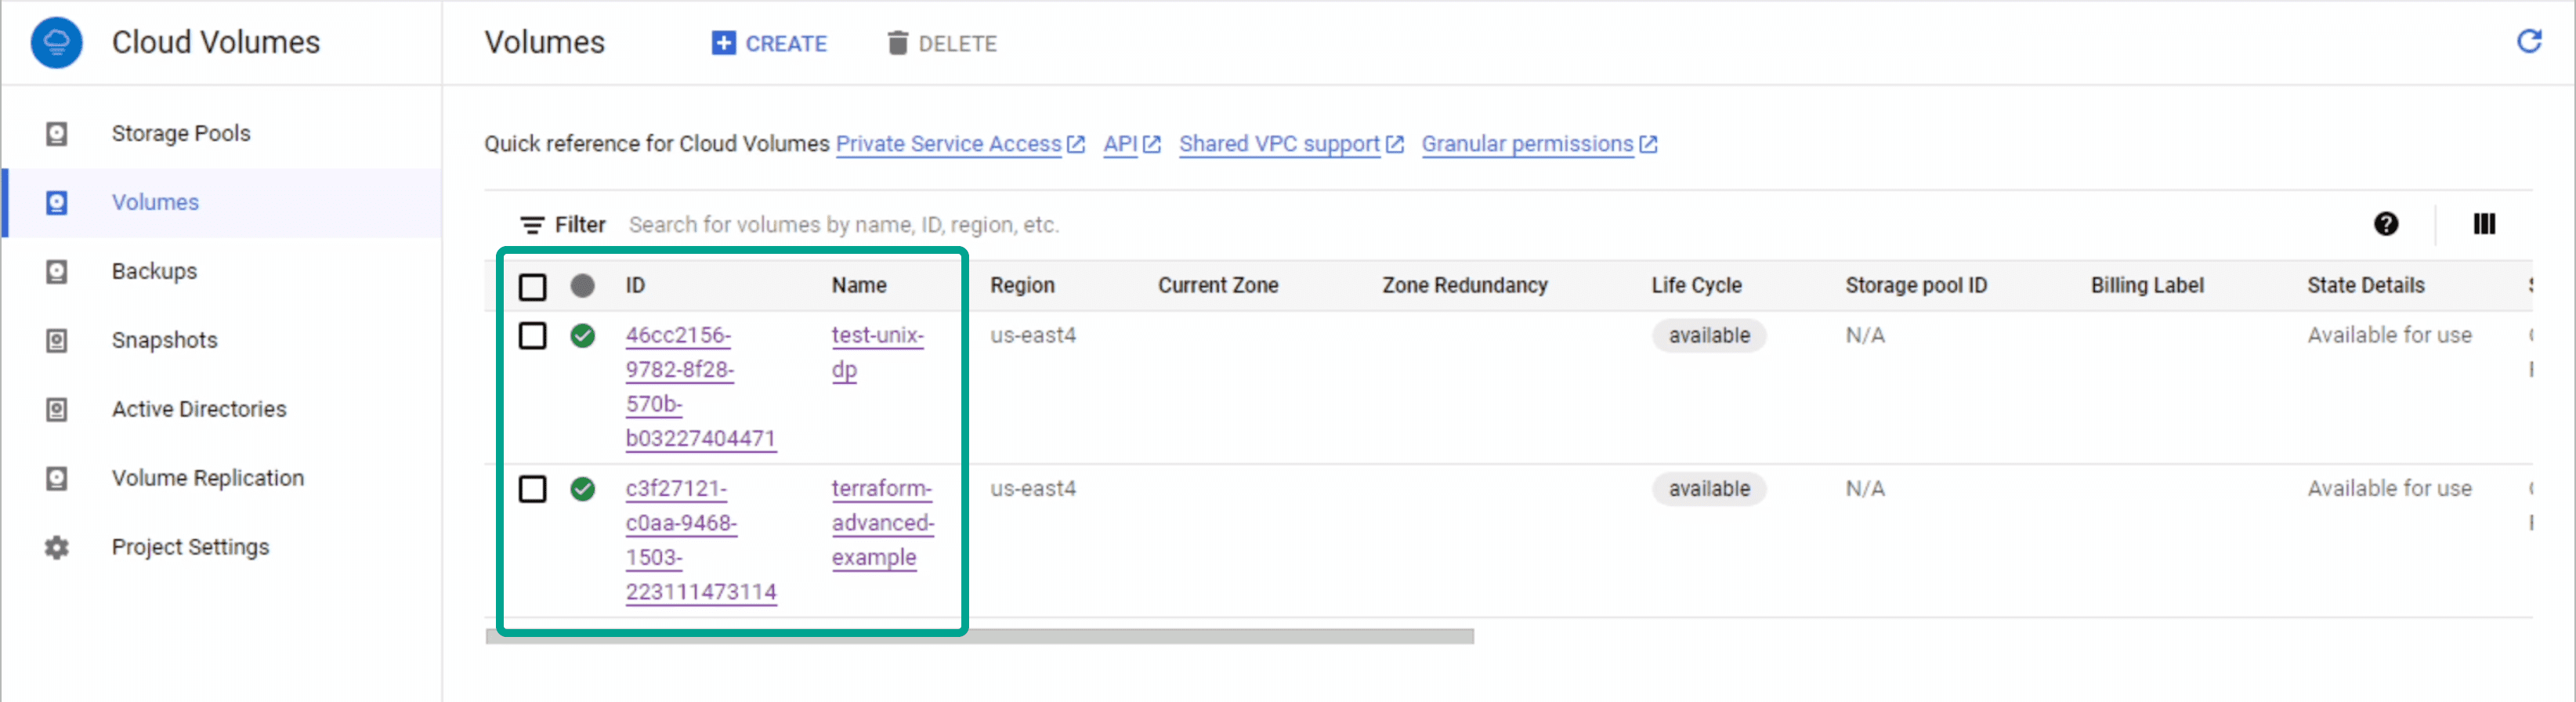Click the Snapshots sidebar icon

[x=57, y=340]
